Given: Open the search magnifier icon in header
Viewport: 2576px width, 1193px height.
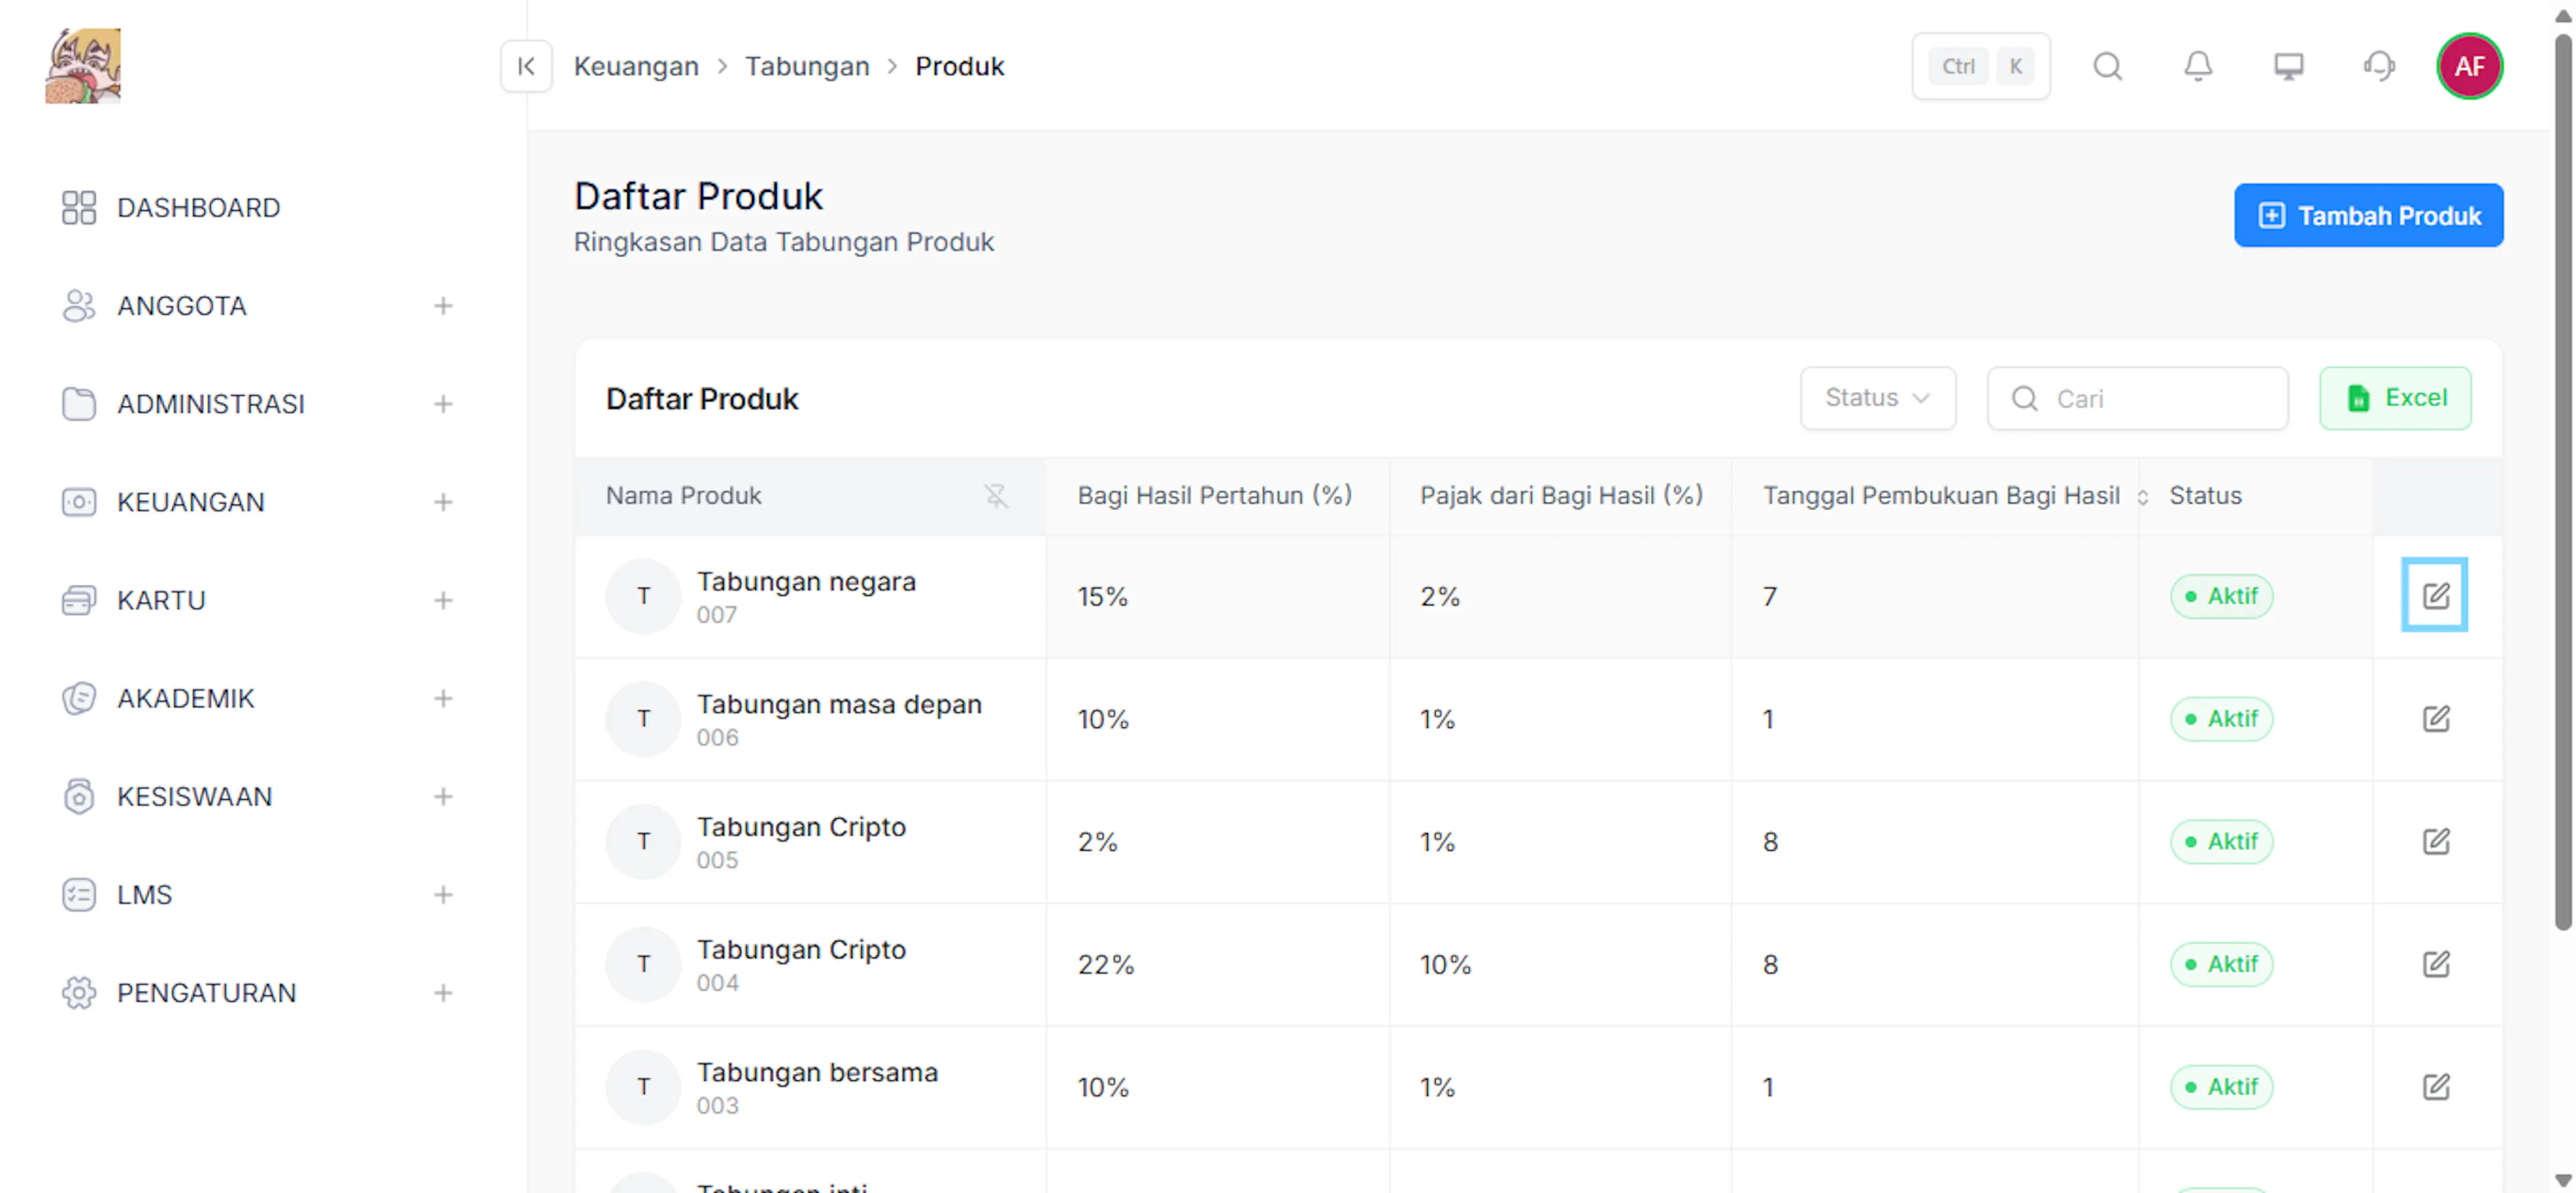Looking at the screenshot, I should click(x=2107, y=66).
